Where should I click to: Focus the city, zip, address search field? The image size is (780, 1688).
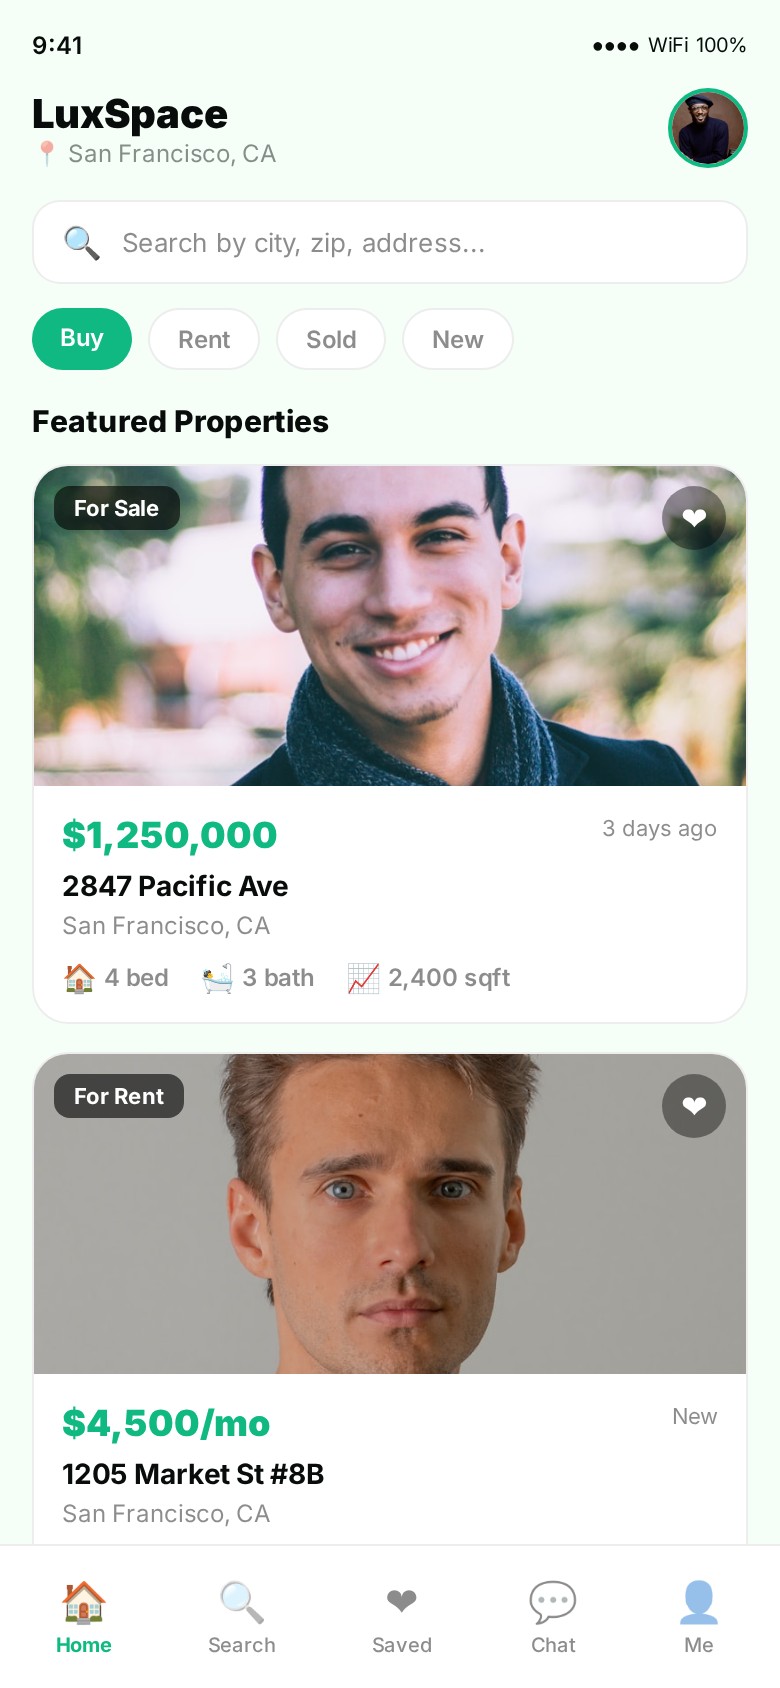(x=400, y=243)
